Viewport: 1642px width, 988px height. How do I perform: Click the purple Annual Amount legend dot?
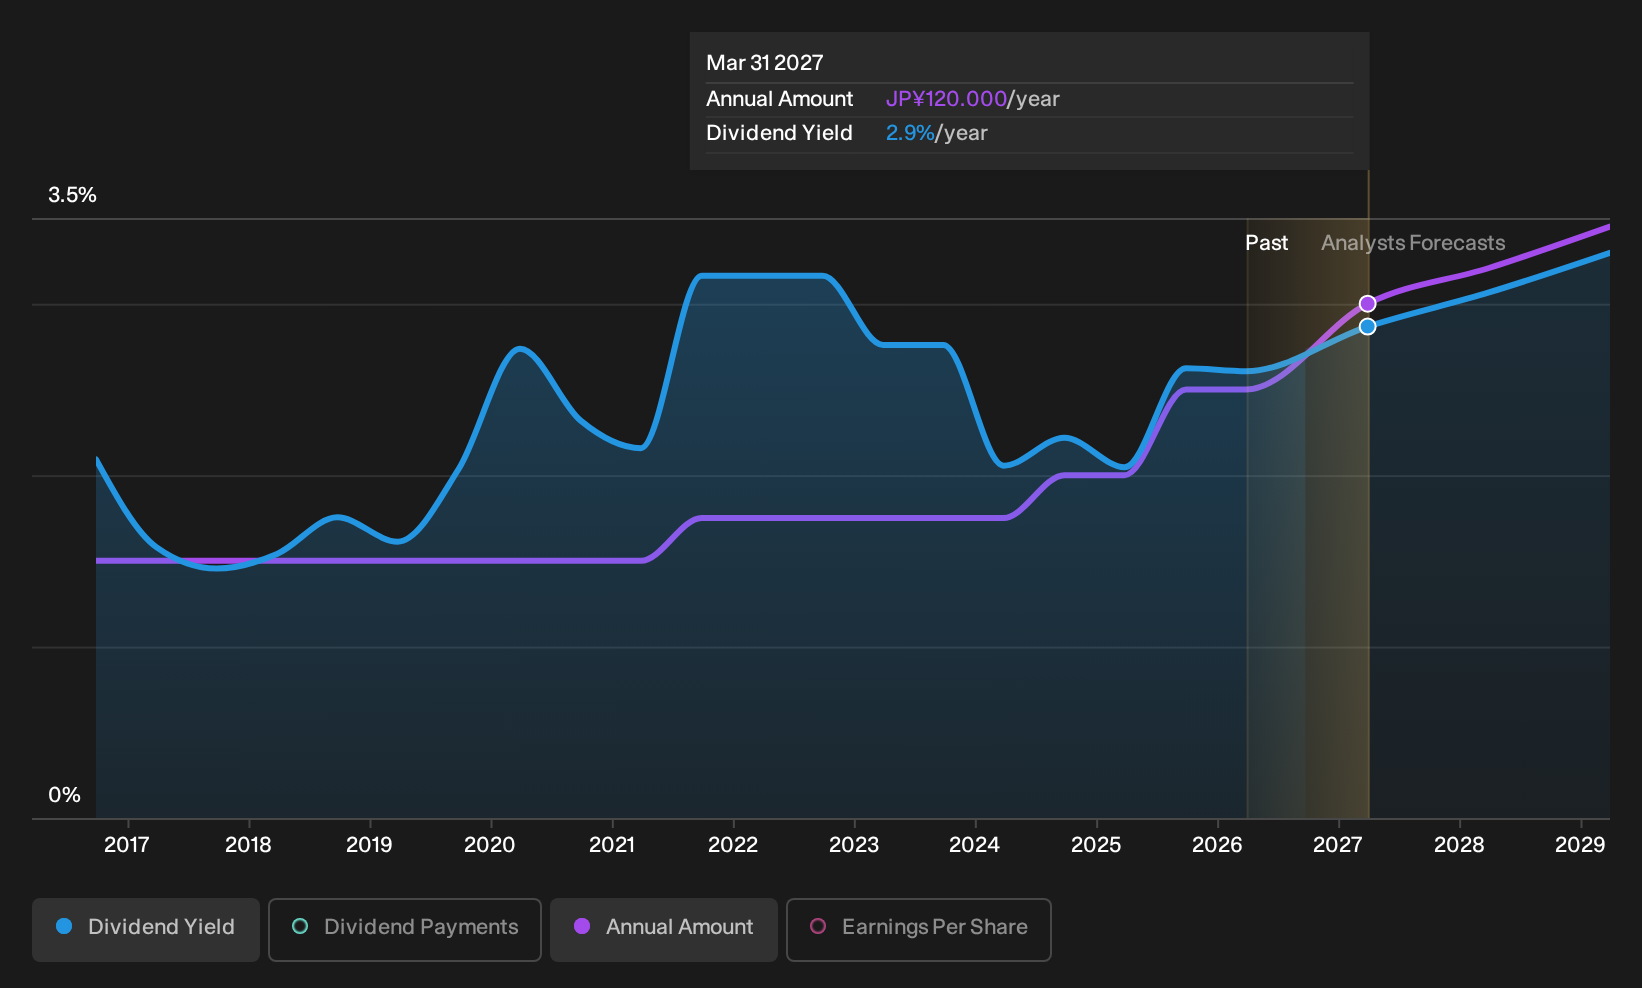coord(582,927)
